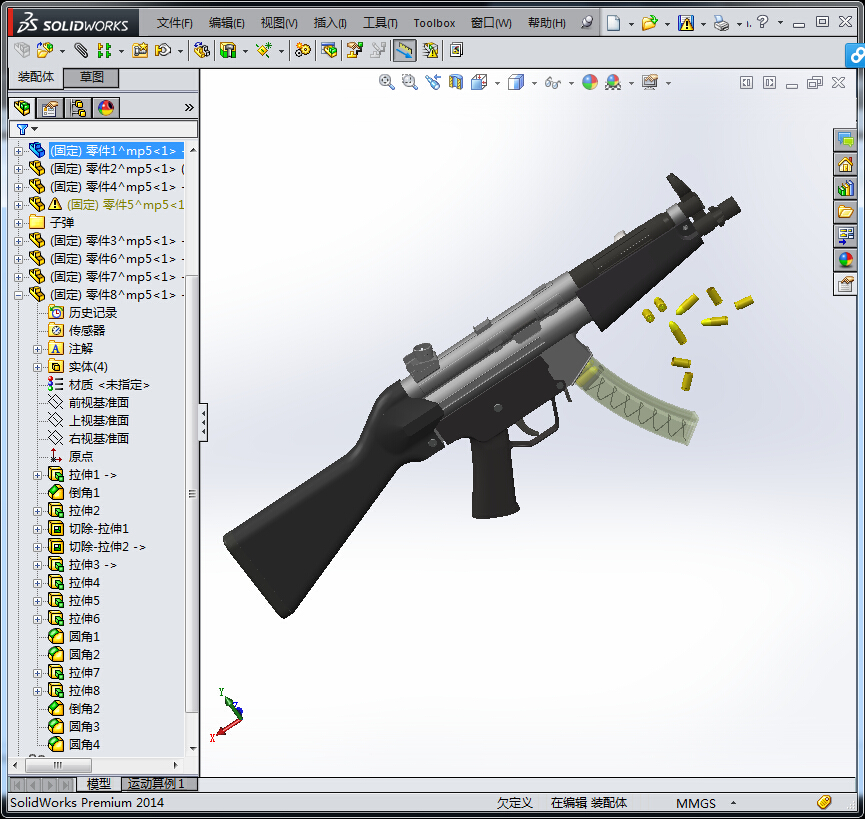Click Previous View icon
The height and width of the screenshot is (819, 865).
pos(432,83)
